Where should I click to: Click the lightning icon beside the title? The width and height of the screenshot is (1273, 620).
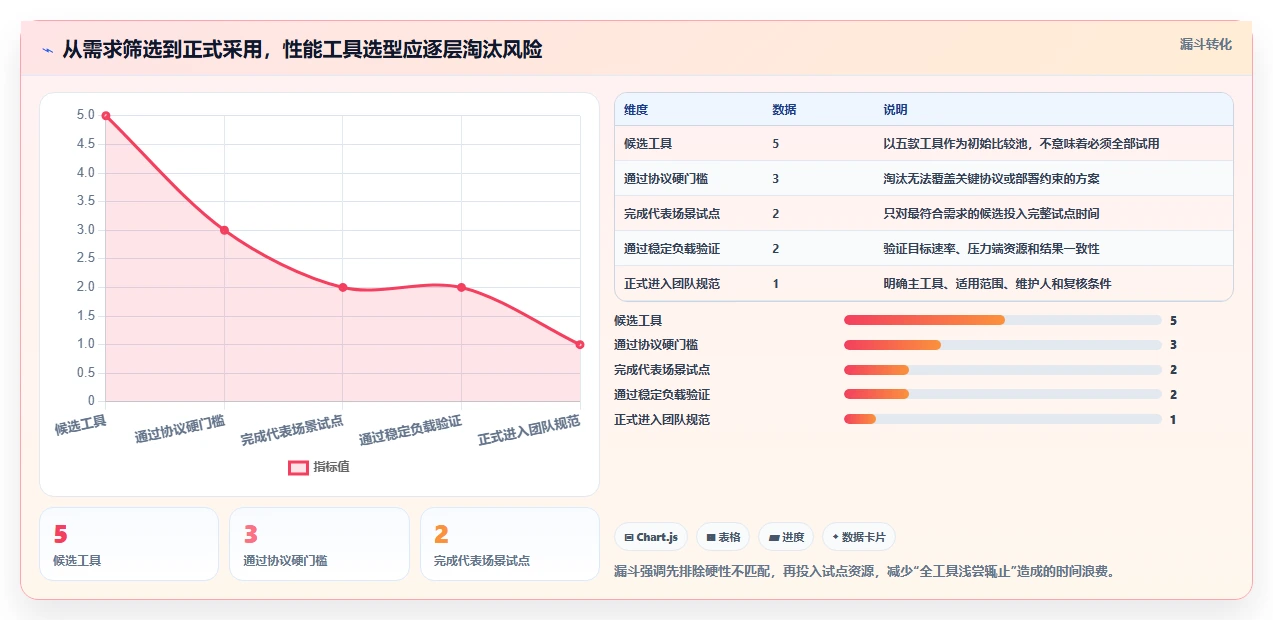pos(47,50)
